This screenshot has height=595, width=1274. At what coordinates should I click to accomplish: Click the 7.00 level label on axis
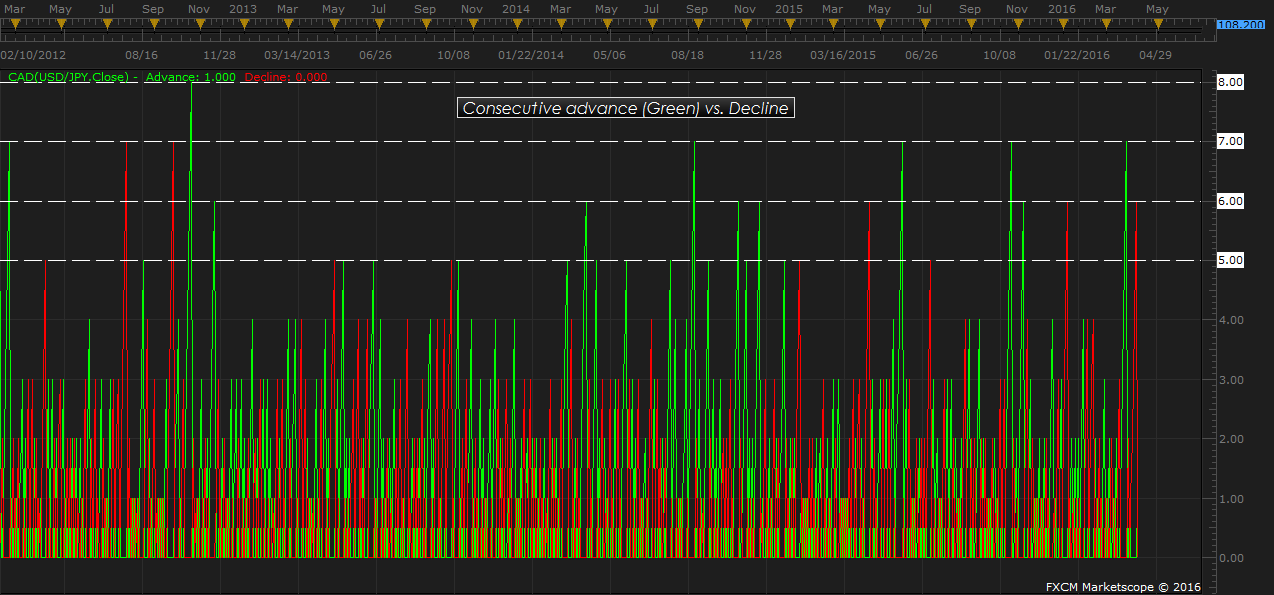tap(1228, 142)
